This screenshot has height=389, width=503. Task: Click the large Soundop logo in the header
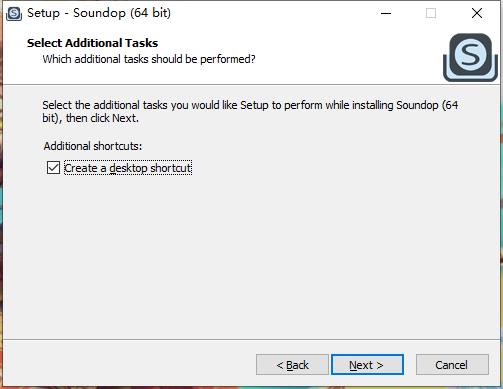coord(470,57)
